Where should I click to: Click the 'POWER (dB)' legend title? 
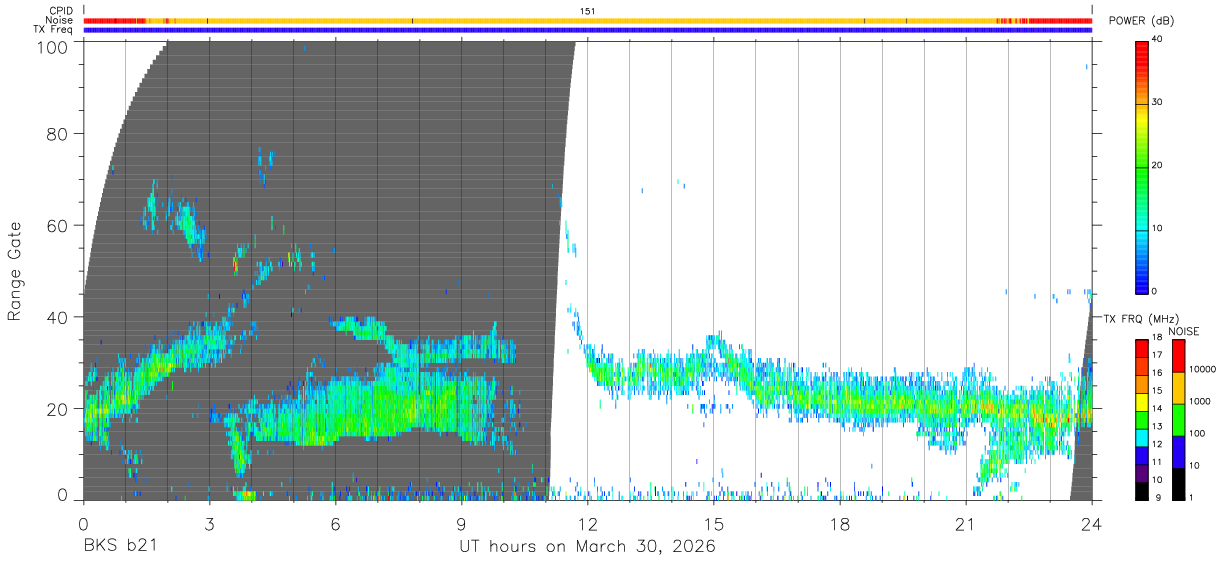pyautogui.click(x=1141, y=21)
